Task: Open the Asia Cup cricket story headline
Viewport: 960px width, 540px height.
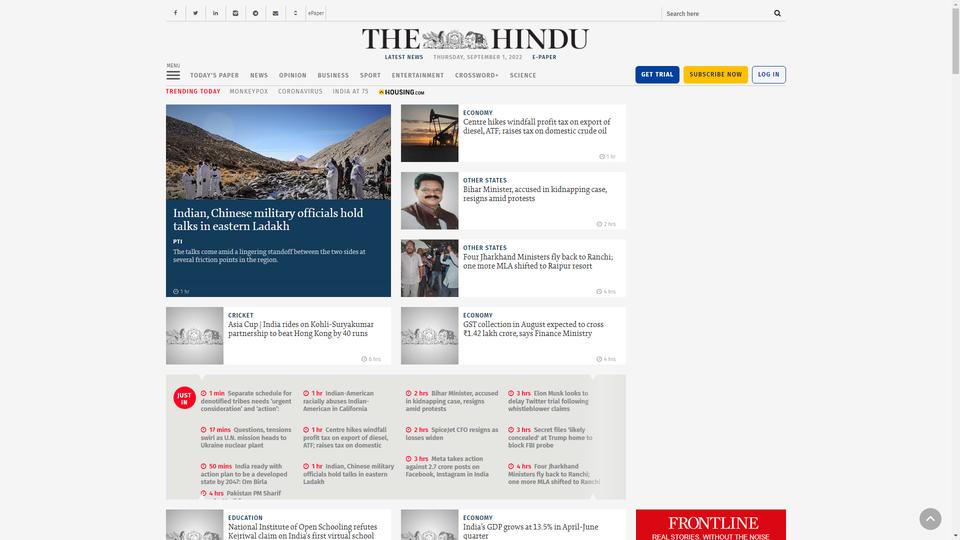Action: pos(301,329)
